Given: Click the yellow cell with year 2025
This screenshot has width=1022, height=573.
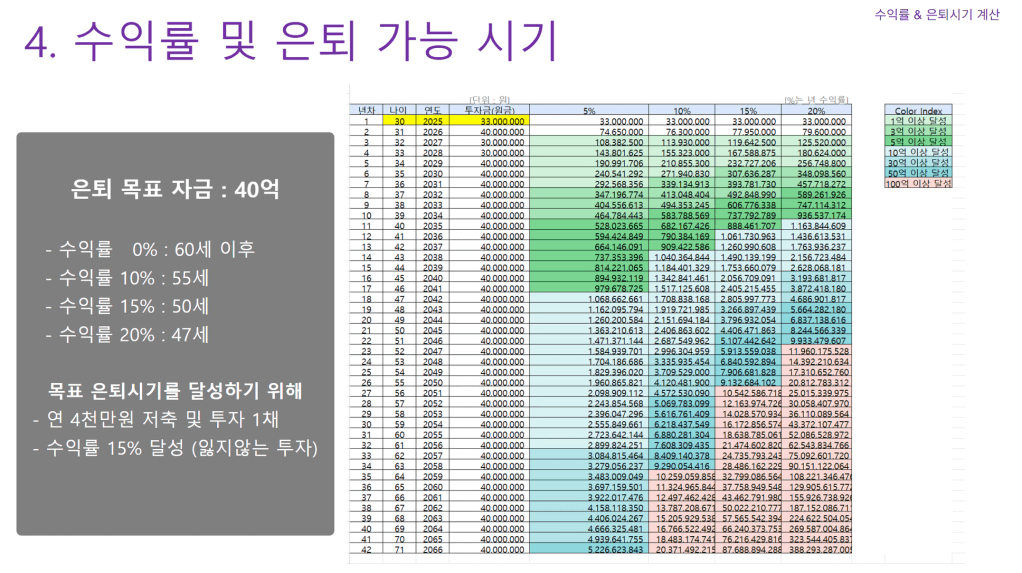Looking at the screenshot, I should [433, 121].
